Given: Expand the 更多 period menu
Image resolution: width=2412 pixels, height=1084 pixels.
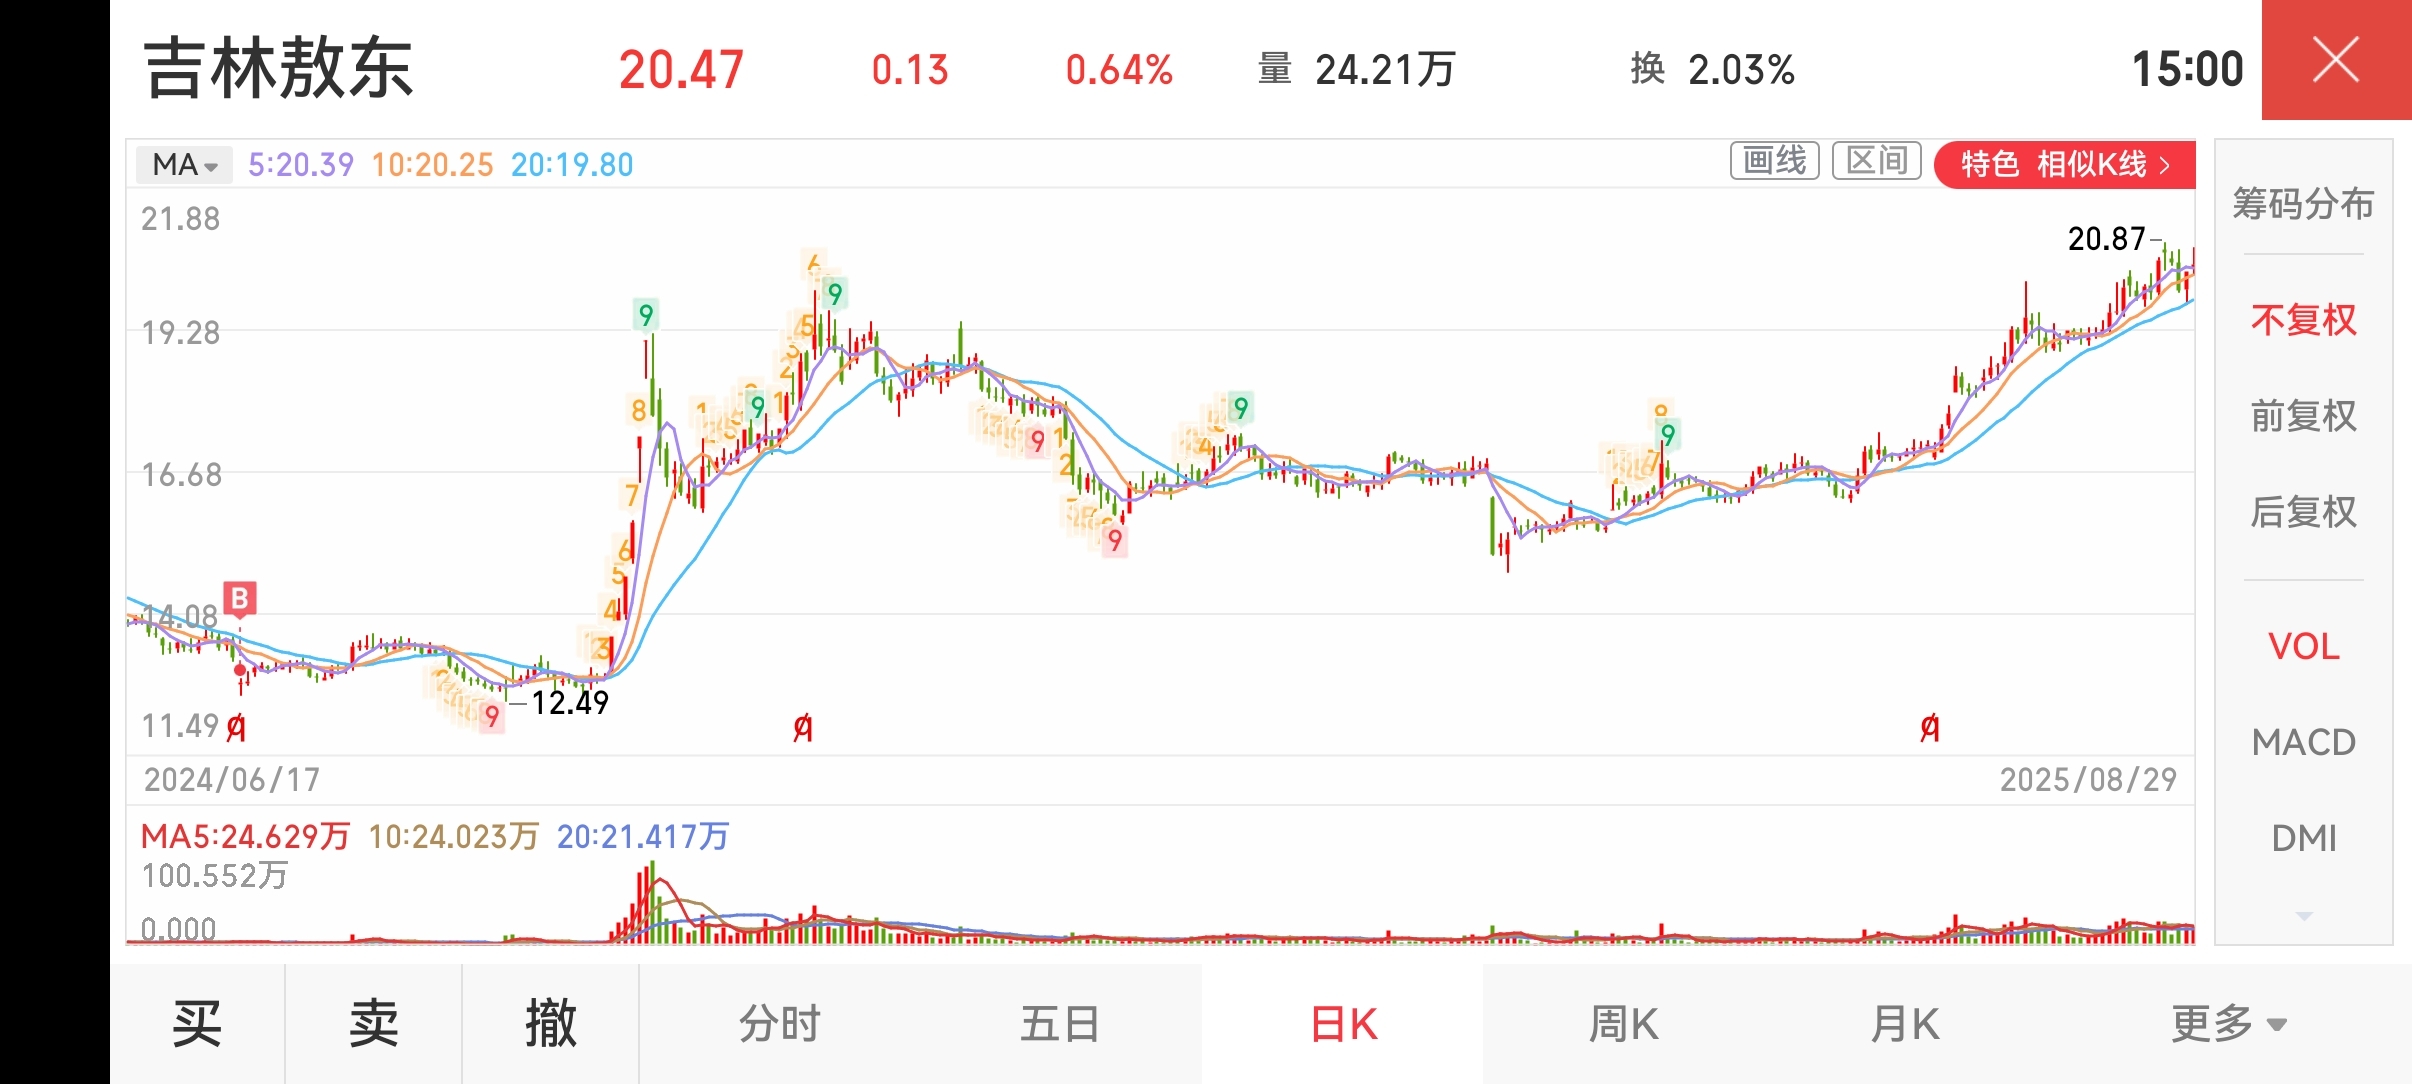Looking at the screenshot, I should point(2229,1024).
